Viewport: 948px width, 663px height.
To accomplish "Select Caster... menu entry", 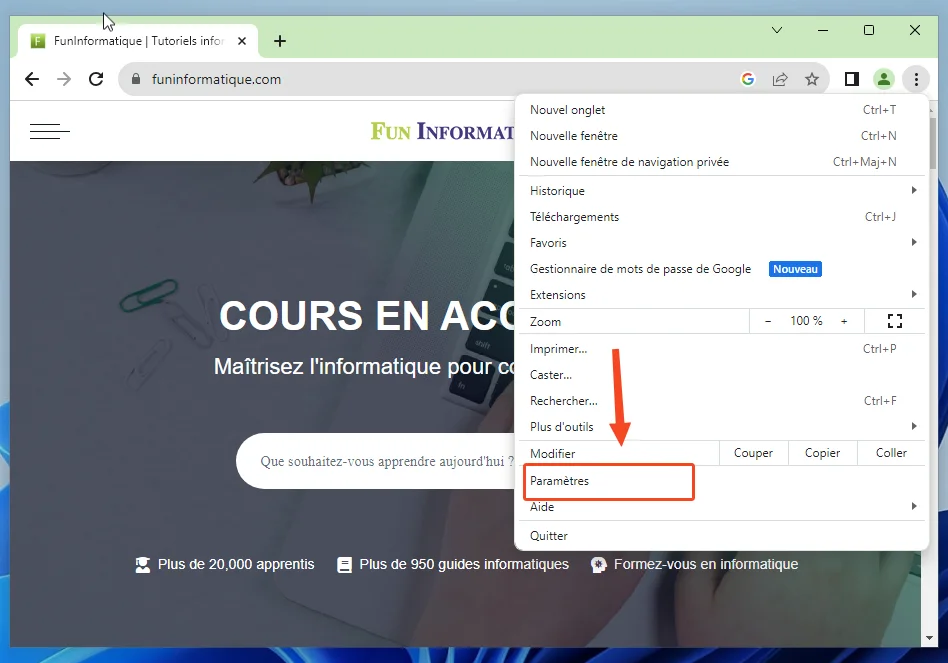I will pyautogui.click(x=720, y=375).
